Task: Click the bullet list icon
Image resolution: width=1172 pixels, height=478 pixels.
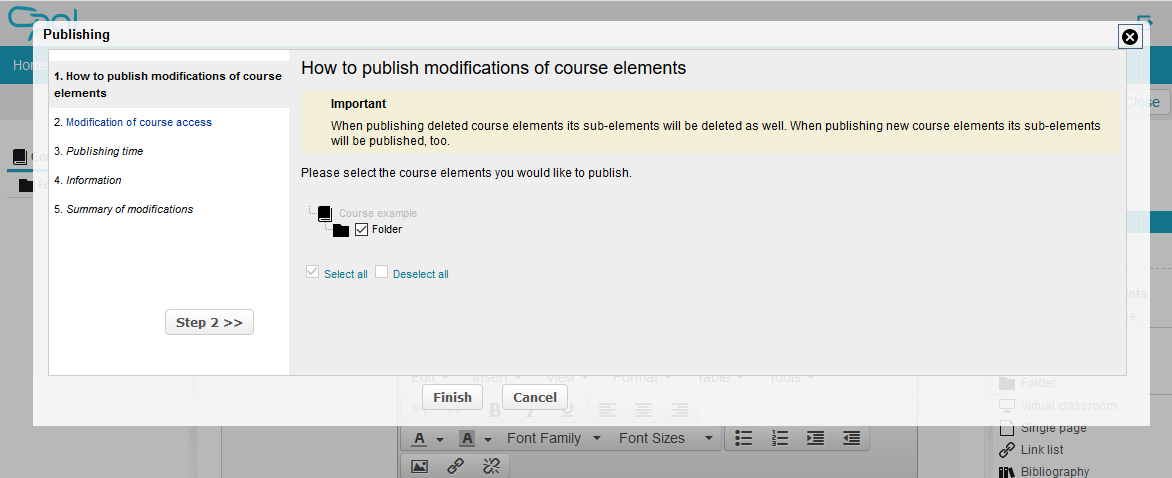Action: click(743, 438)
